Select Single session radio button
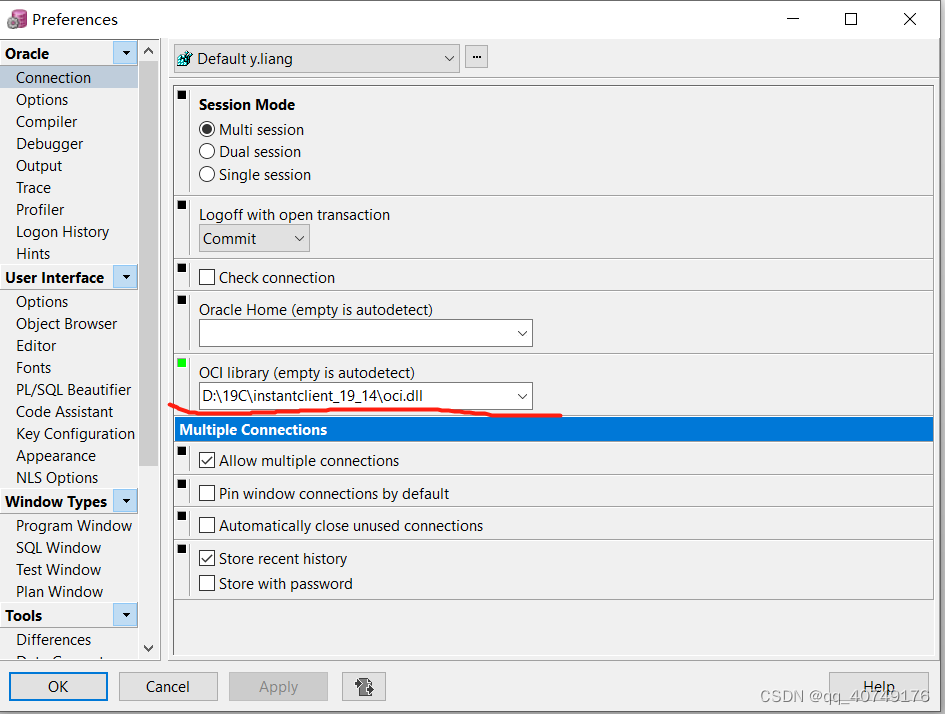The height and width of the screenshot is (714, 945). pos(207,174)
